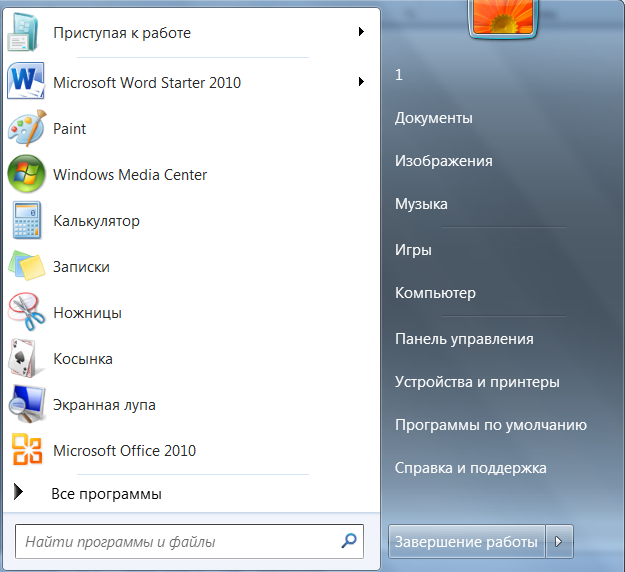Open Программы по умолчанию
Screen dimensions: 625x572
pos(491,425)
